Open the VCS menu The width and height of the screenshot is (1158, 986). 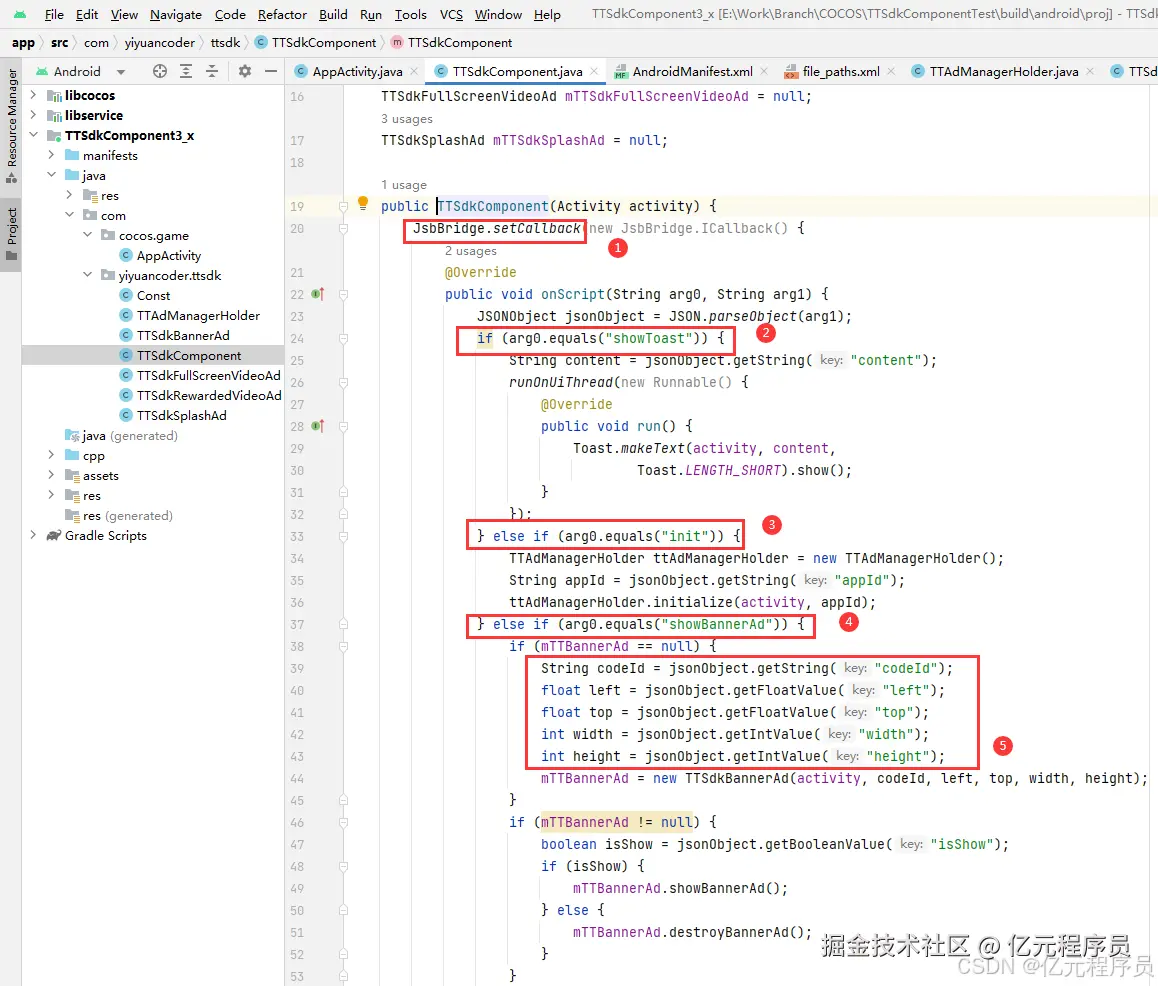451,15
